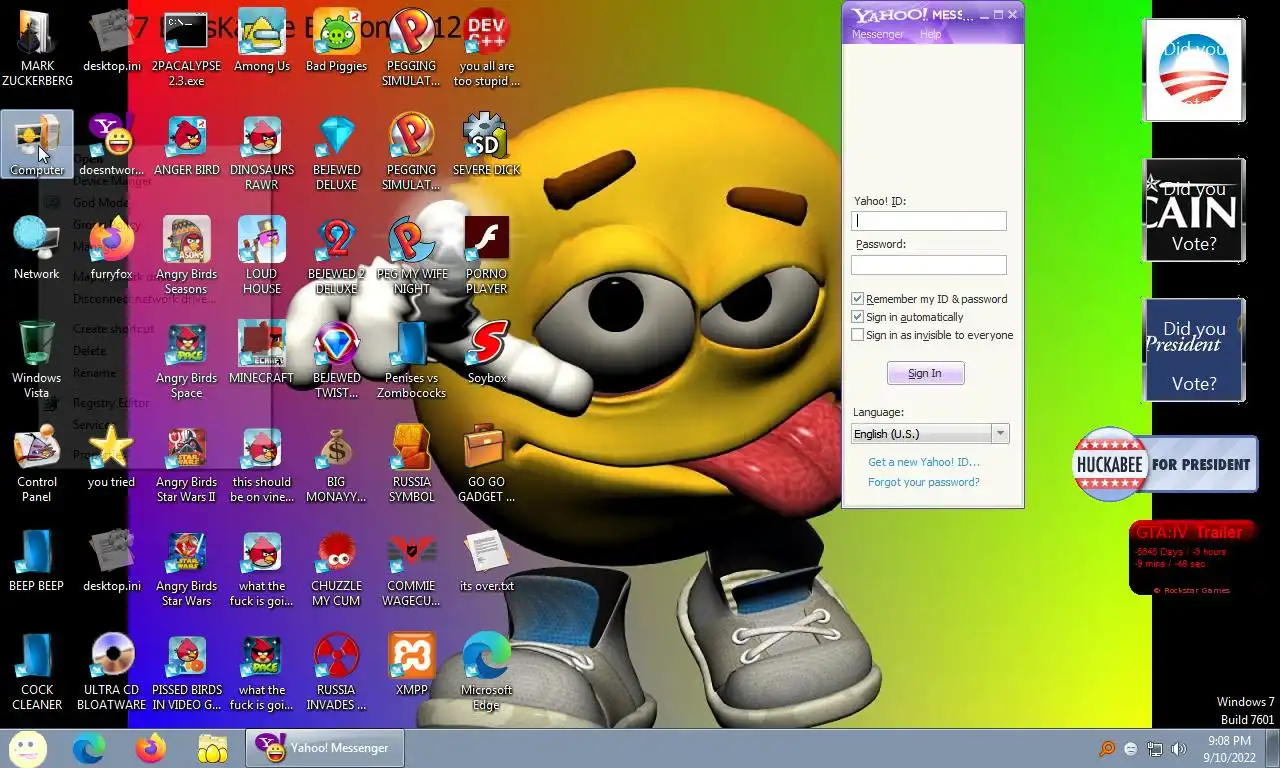Toggle Remember my ID & password checkbox
Viewport: 1280px width, 768px height.
click(857, 299)
